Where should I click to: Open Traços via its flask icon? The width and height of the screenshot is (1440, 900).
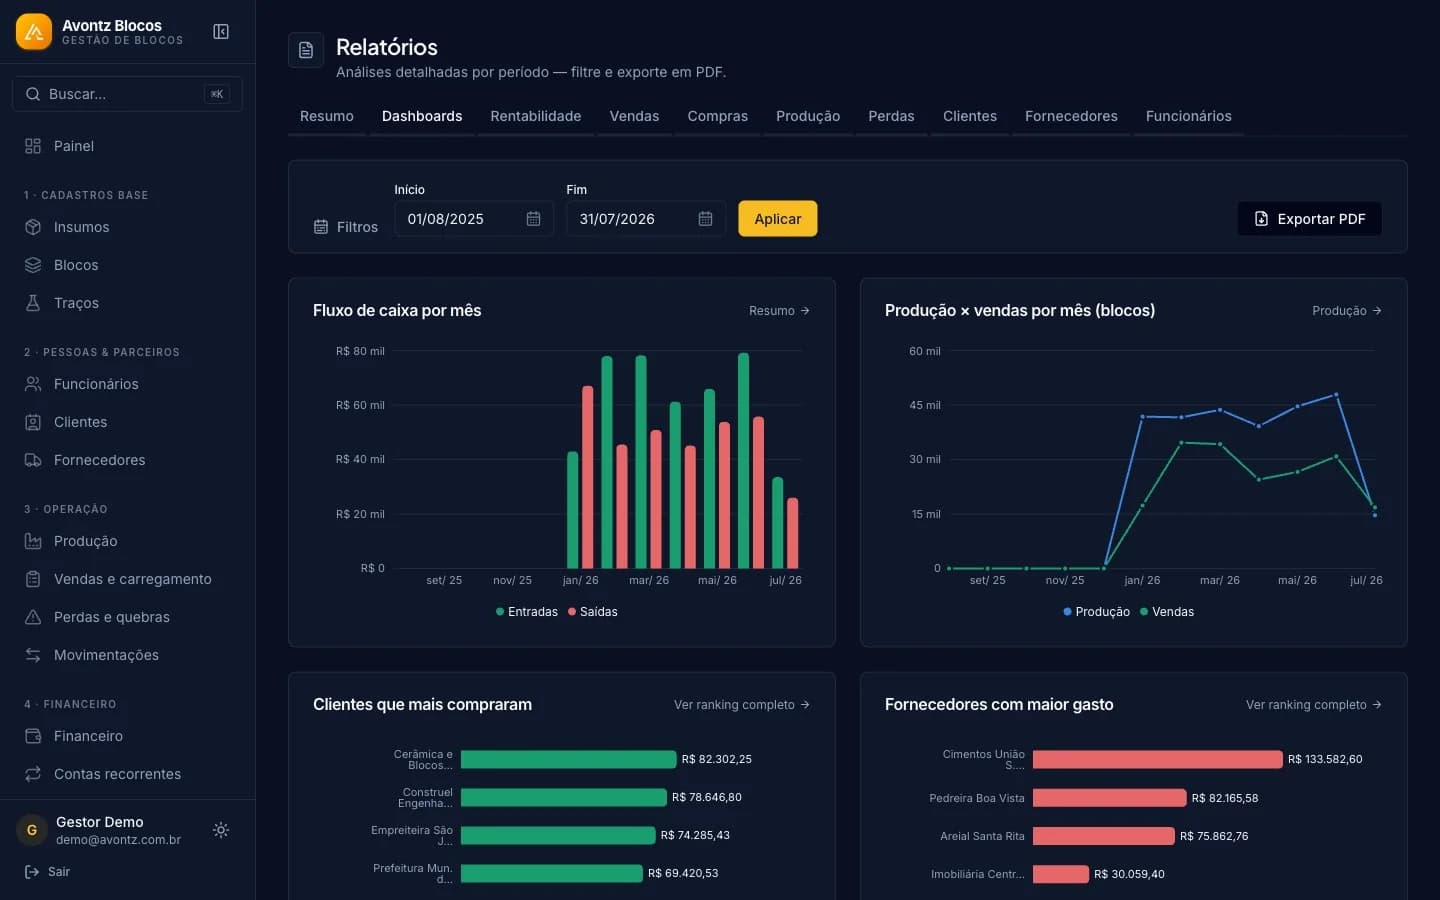point(33,303)
